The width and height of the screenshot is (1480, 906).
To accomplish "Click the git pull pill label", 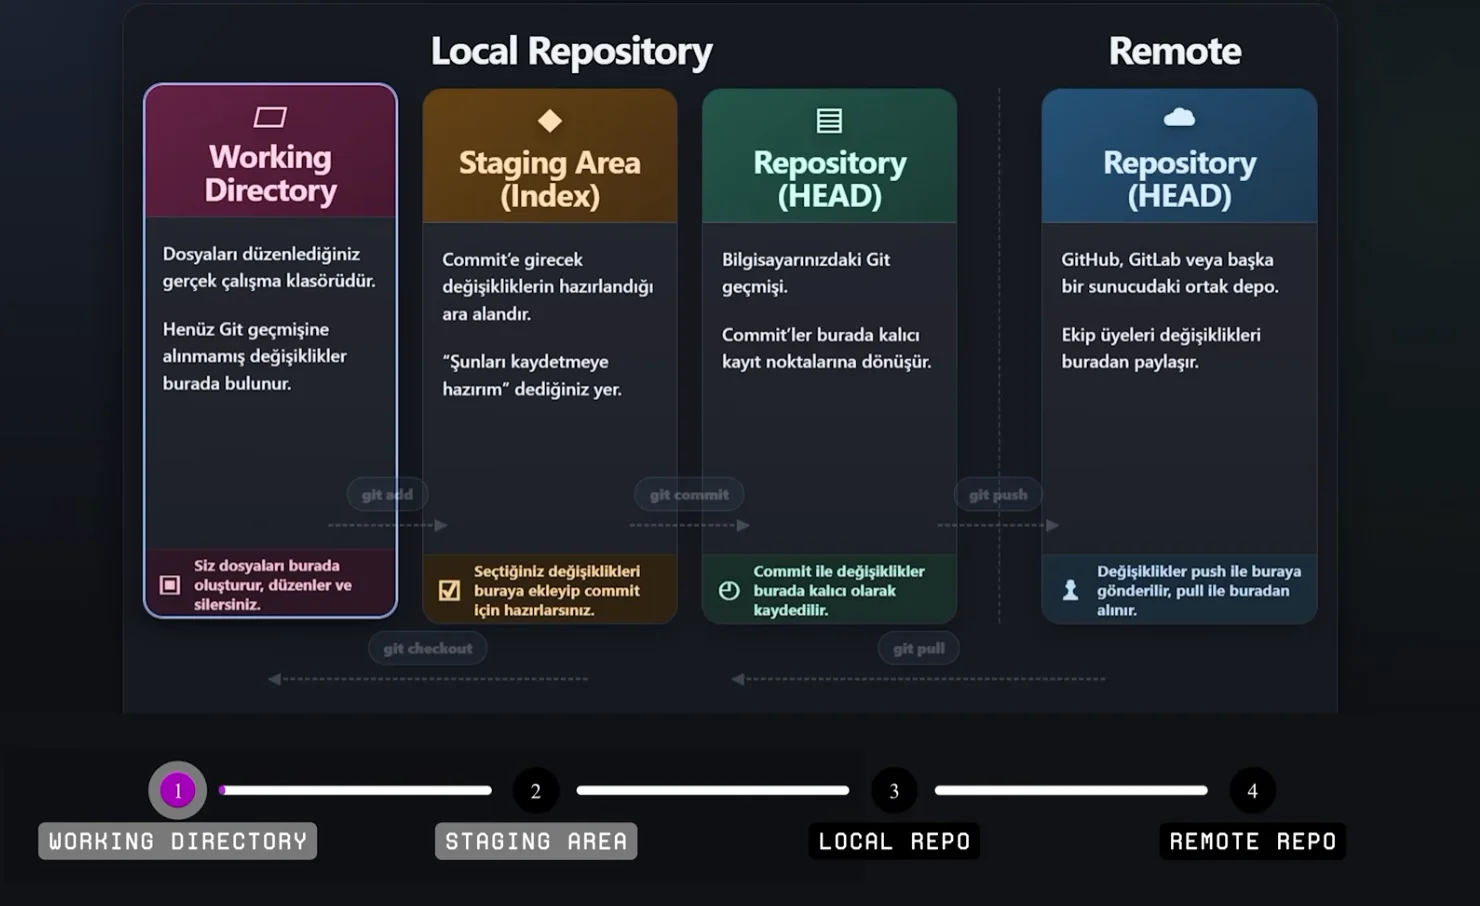I will [x=919, y=648].
